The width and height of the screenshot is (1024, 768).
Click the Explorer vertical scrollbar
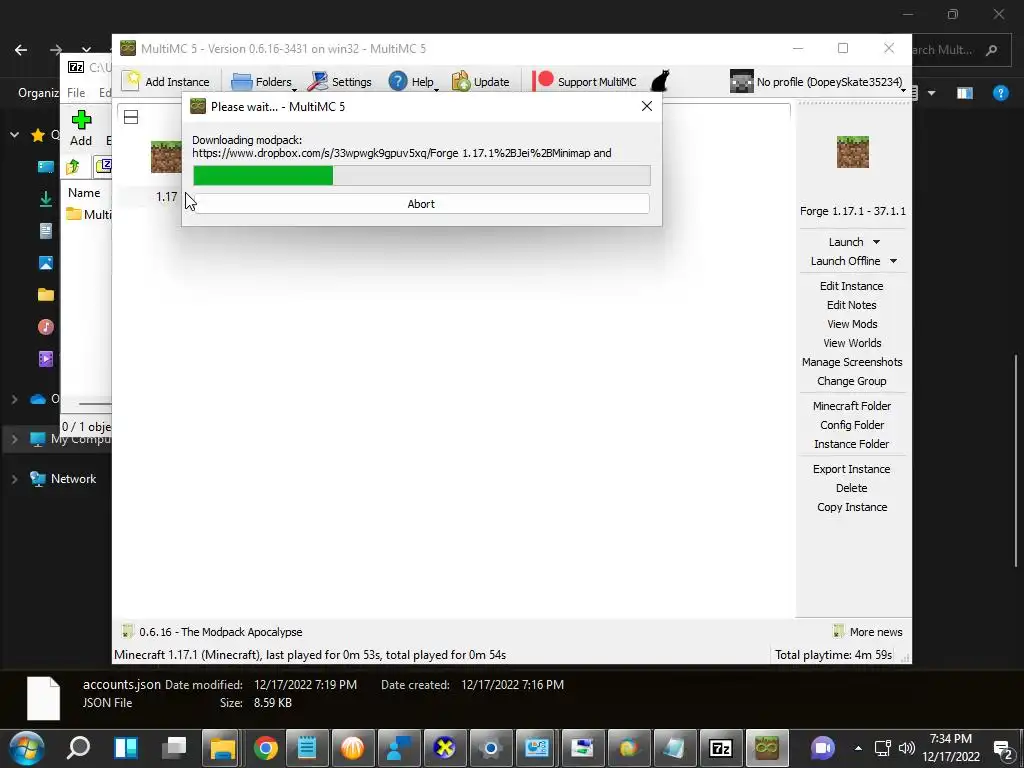click(x=1015, y=460)
